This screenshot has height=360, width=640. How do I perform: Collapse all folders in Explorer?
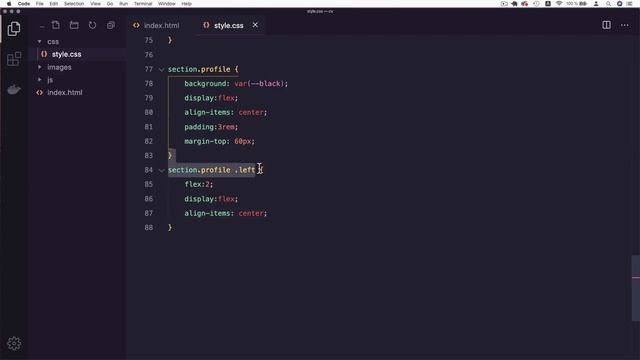111,25
